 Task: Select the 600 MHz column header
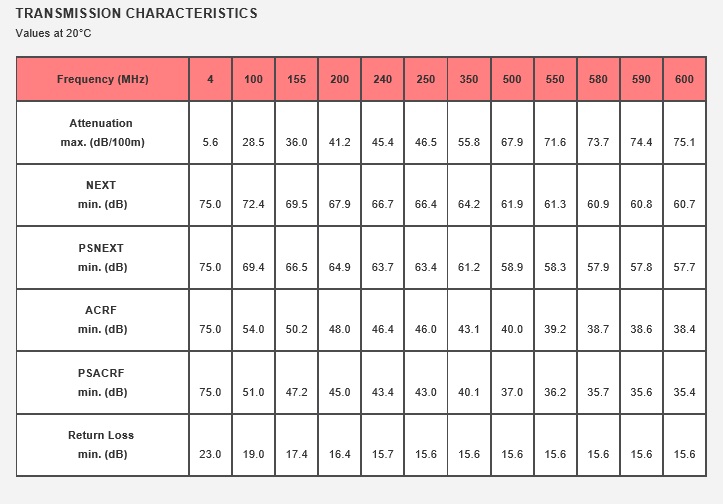point(684,79)
